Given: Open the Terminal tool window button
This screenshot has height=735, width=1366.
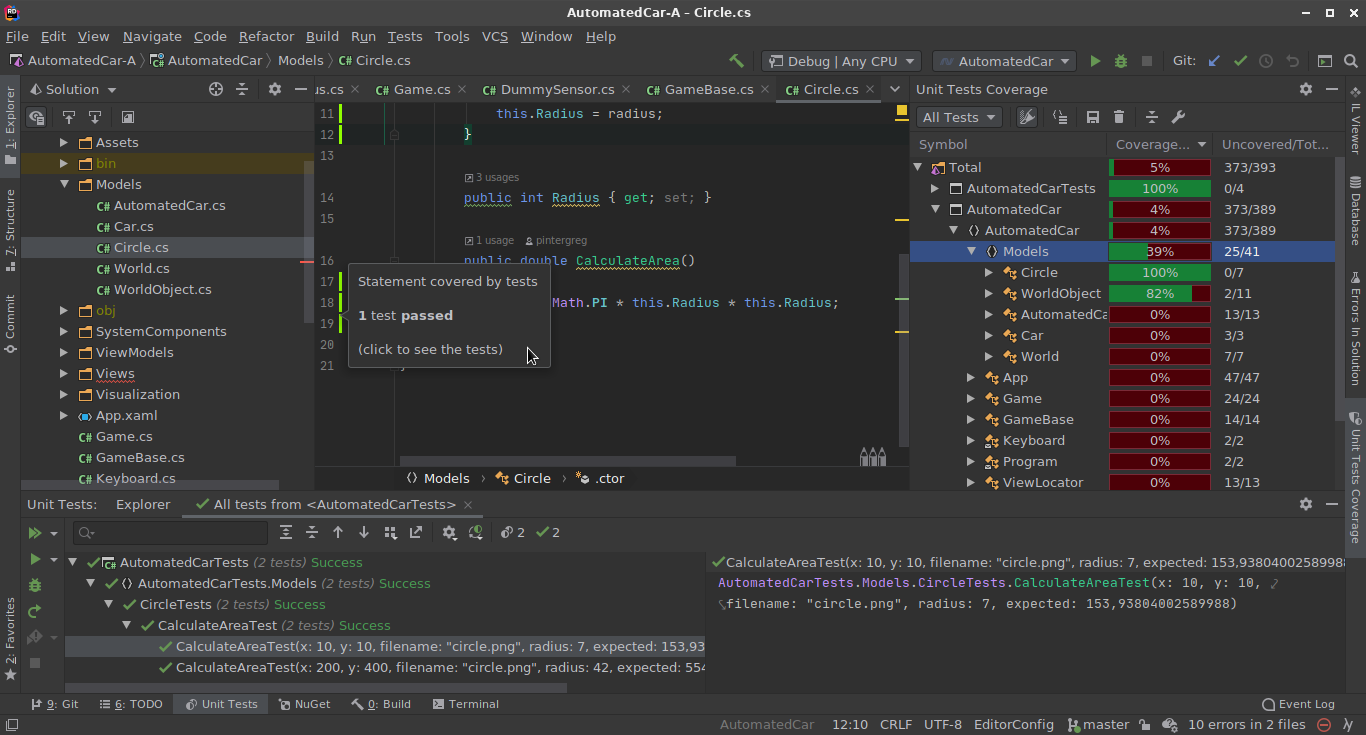Looking at the screenshot, I should click(x=465, y=704).
